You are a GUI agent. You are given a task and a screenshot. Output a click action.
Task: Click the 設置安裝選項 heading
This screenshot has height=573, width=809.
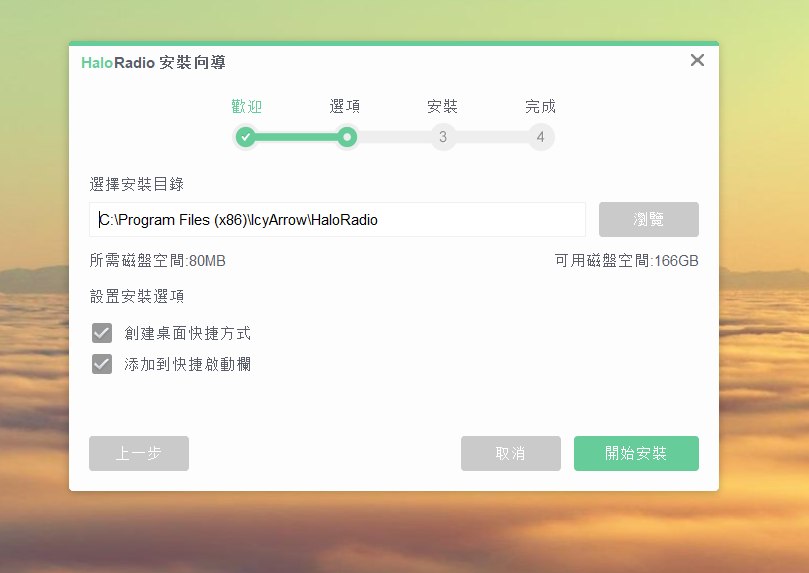pyautogui.click(x=137, y=297)
